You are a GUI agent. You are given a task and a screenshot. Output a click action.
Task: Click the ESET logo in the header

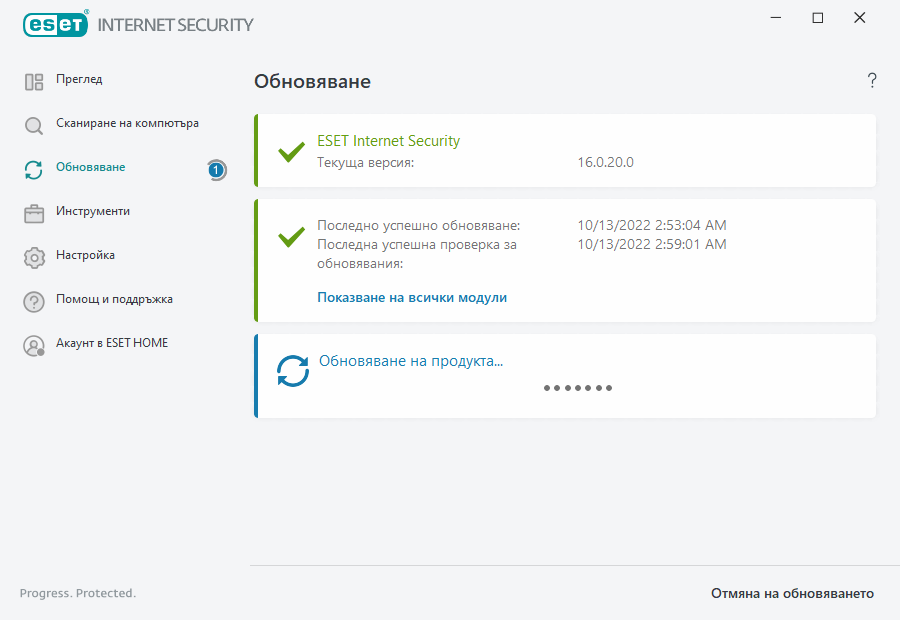click(55, 24)
